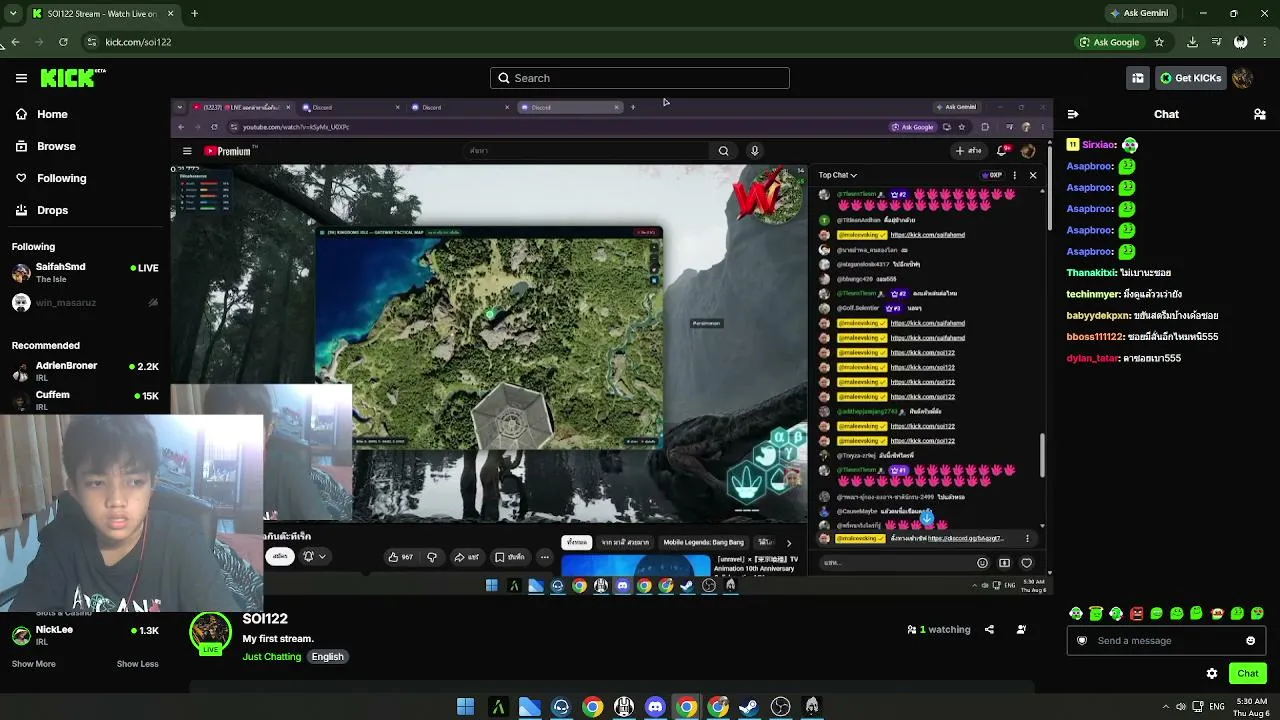Send message with Chat button
Screen dimensions: 1280x720
[1247, 673]
